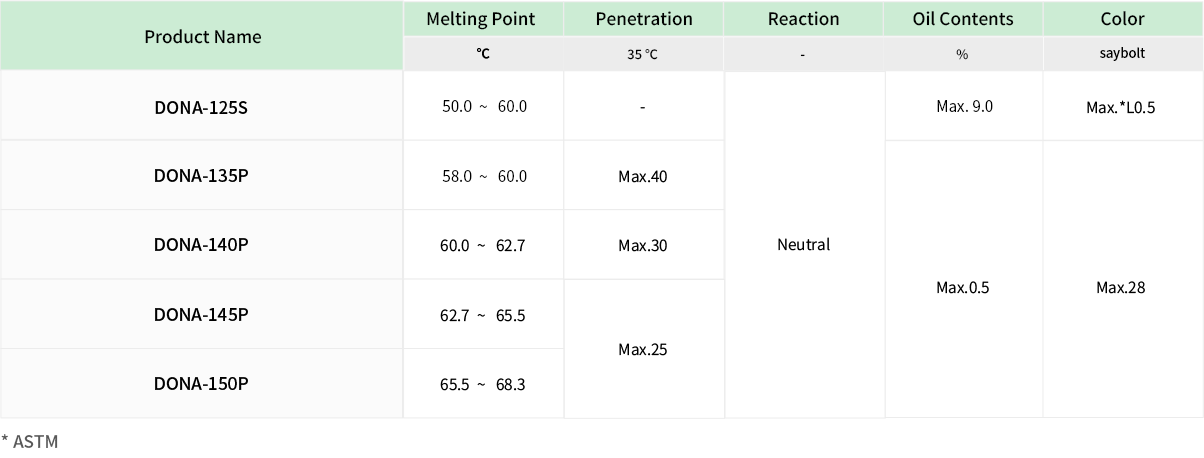Click the Penetration column header

[643, 19]
